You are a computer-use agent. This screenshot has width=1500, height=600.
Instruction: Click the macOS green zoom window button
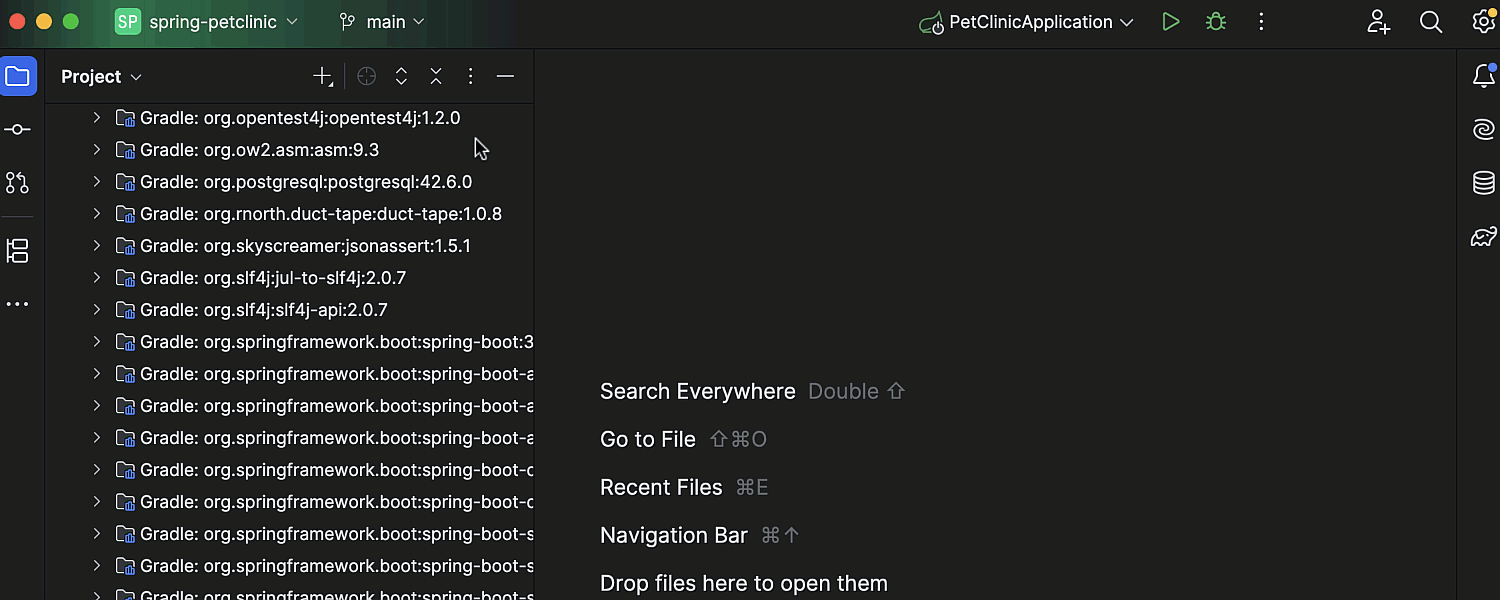[70, 22]
